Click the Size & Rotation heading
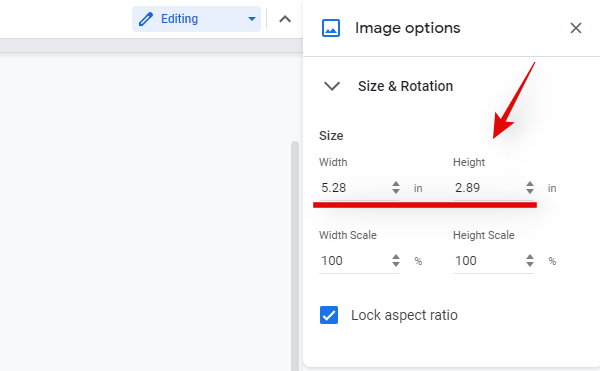The height and width of the screenshot is (371, 600). pos(405,86)
